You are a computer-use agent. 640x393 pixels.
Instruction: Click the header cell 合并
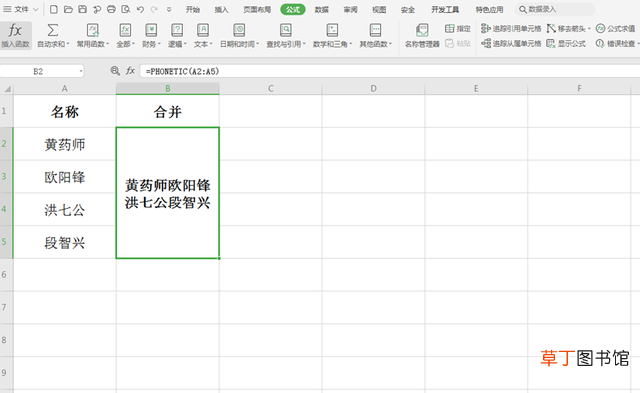[x=168, y=111]
